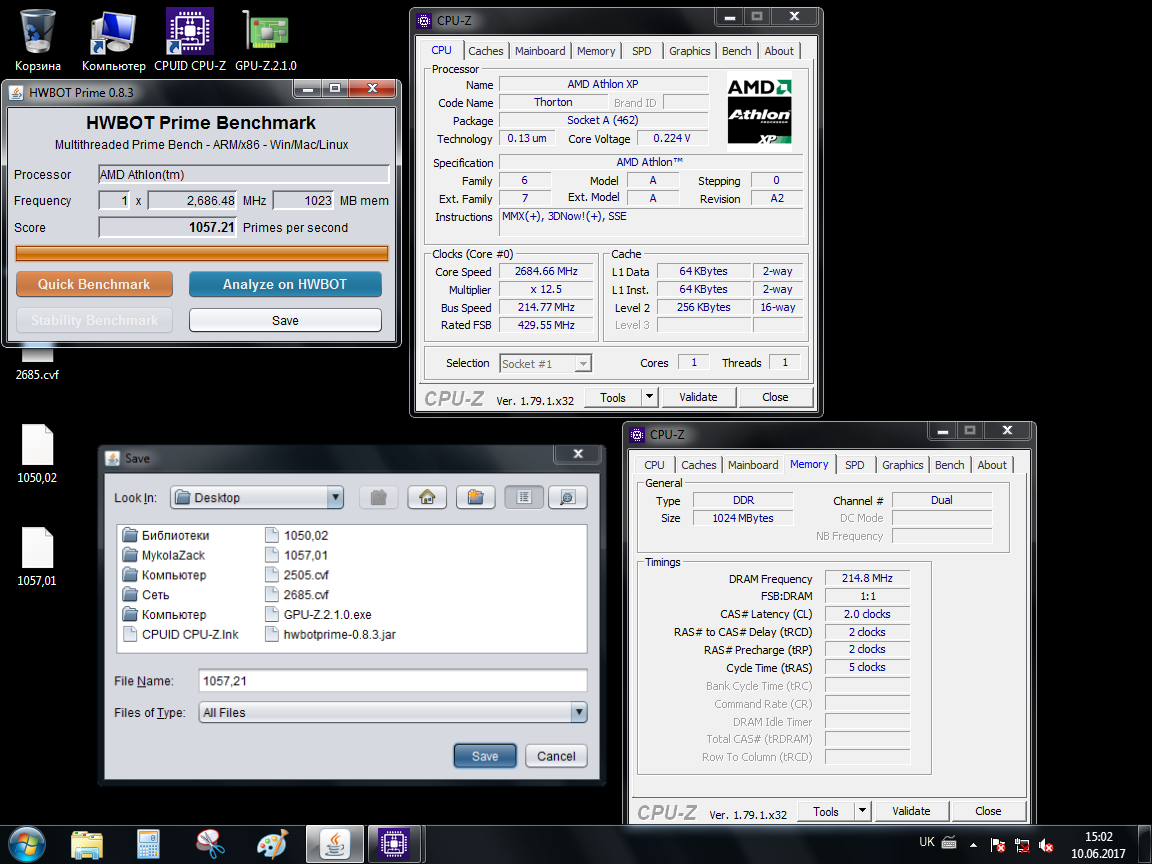Cancel the Save dialog
Screen dimensions: 1152x864
click(556, 756)
